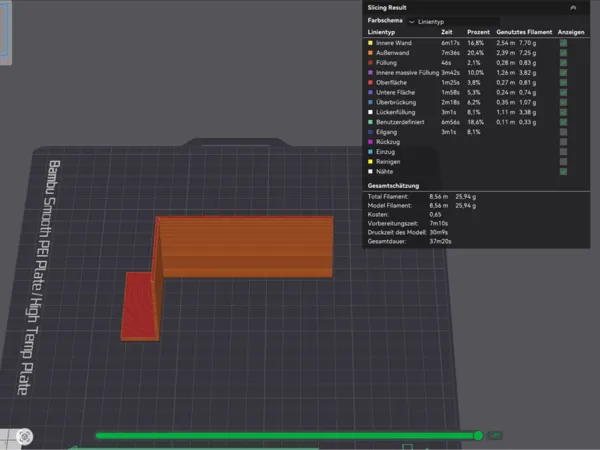600x450 pixels.
Task: Click the Zeit column header
Action: click(447, 32)
